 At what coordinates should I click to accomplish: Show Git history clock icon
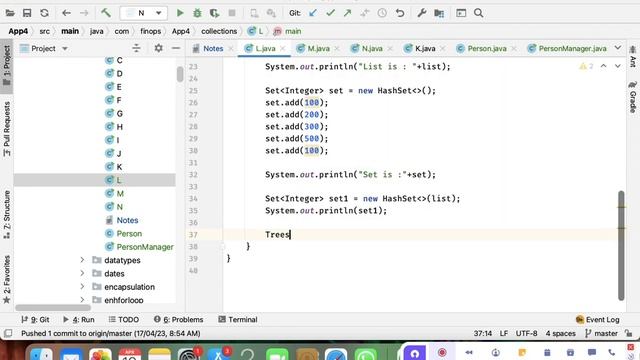pyautogui.click(x=382, y=13)
